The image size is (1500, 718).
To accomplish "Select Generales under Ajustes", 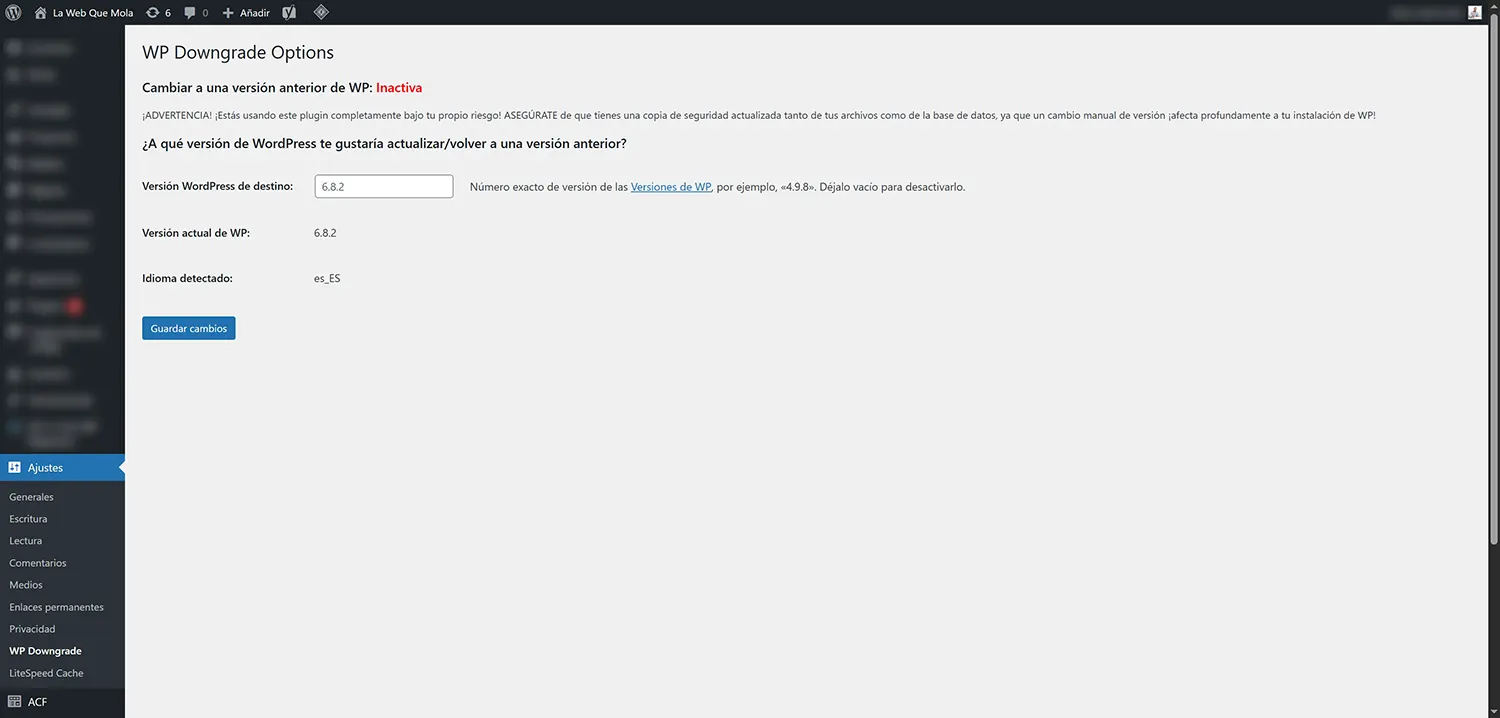I will tap(31, 496).
